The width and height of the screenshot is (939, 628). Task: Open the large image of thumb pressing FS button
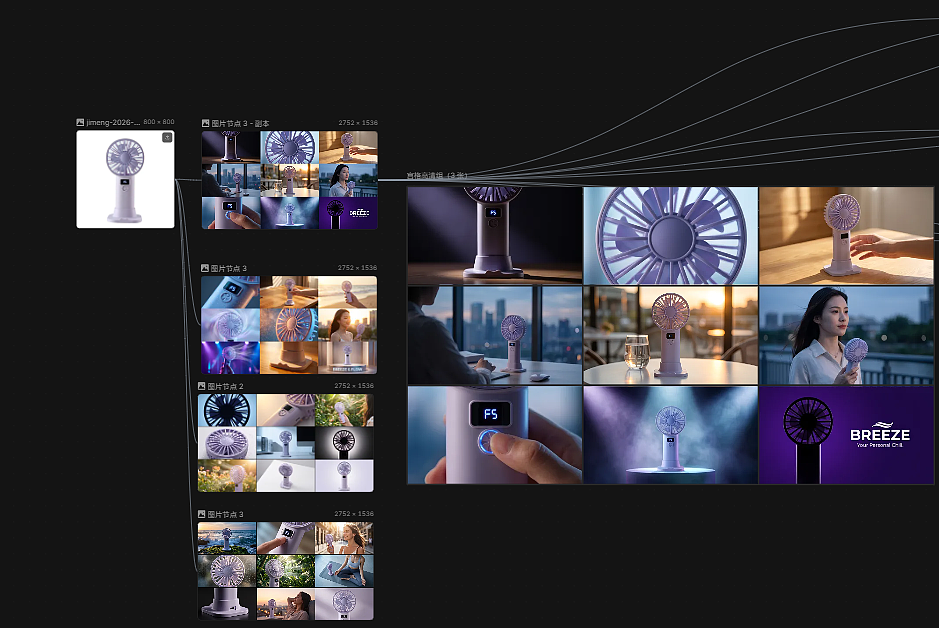pyautogui.click(x=495, y=435)
